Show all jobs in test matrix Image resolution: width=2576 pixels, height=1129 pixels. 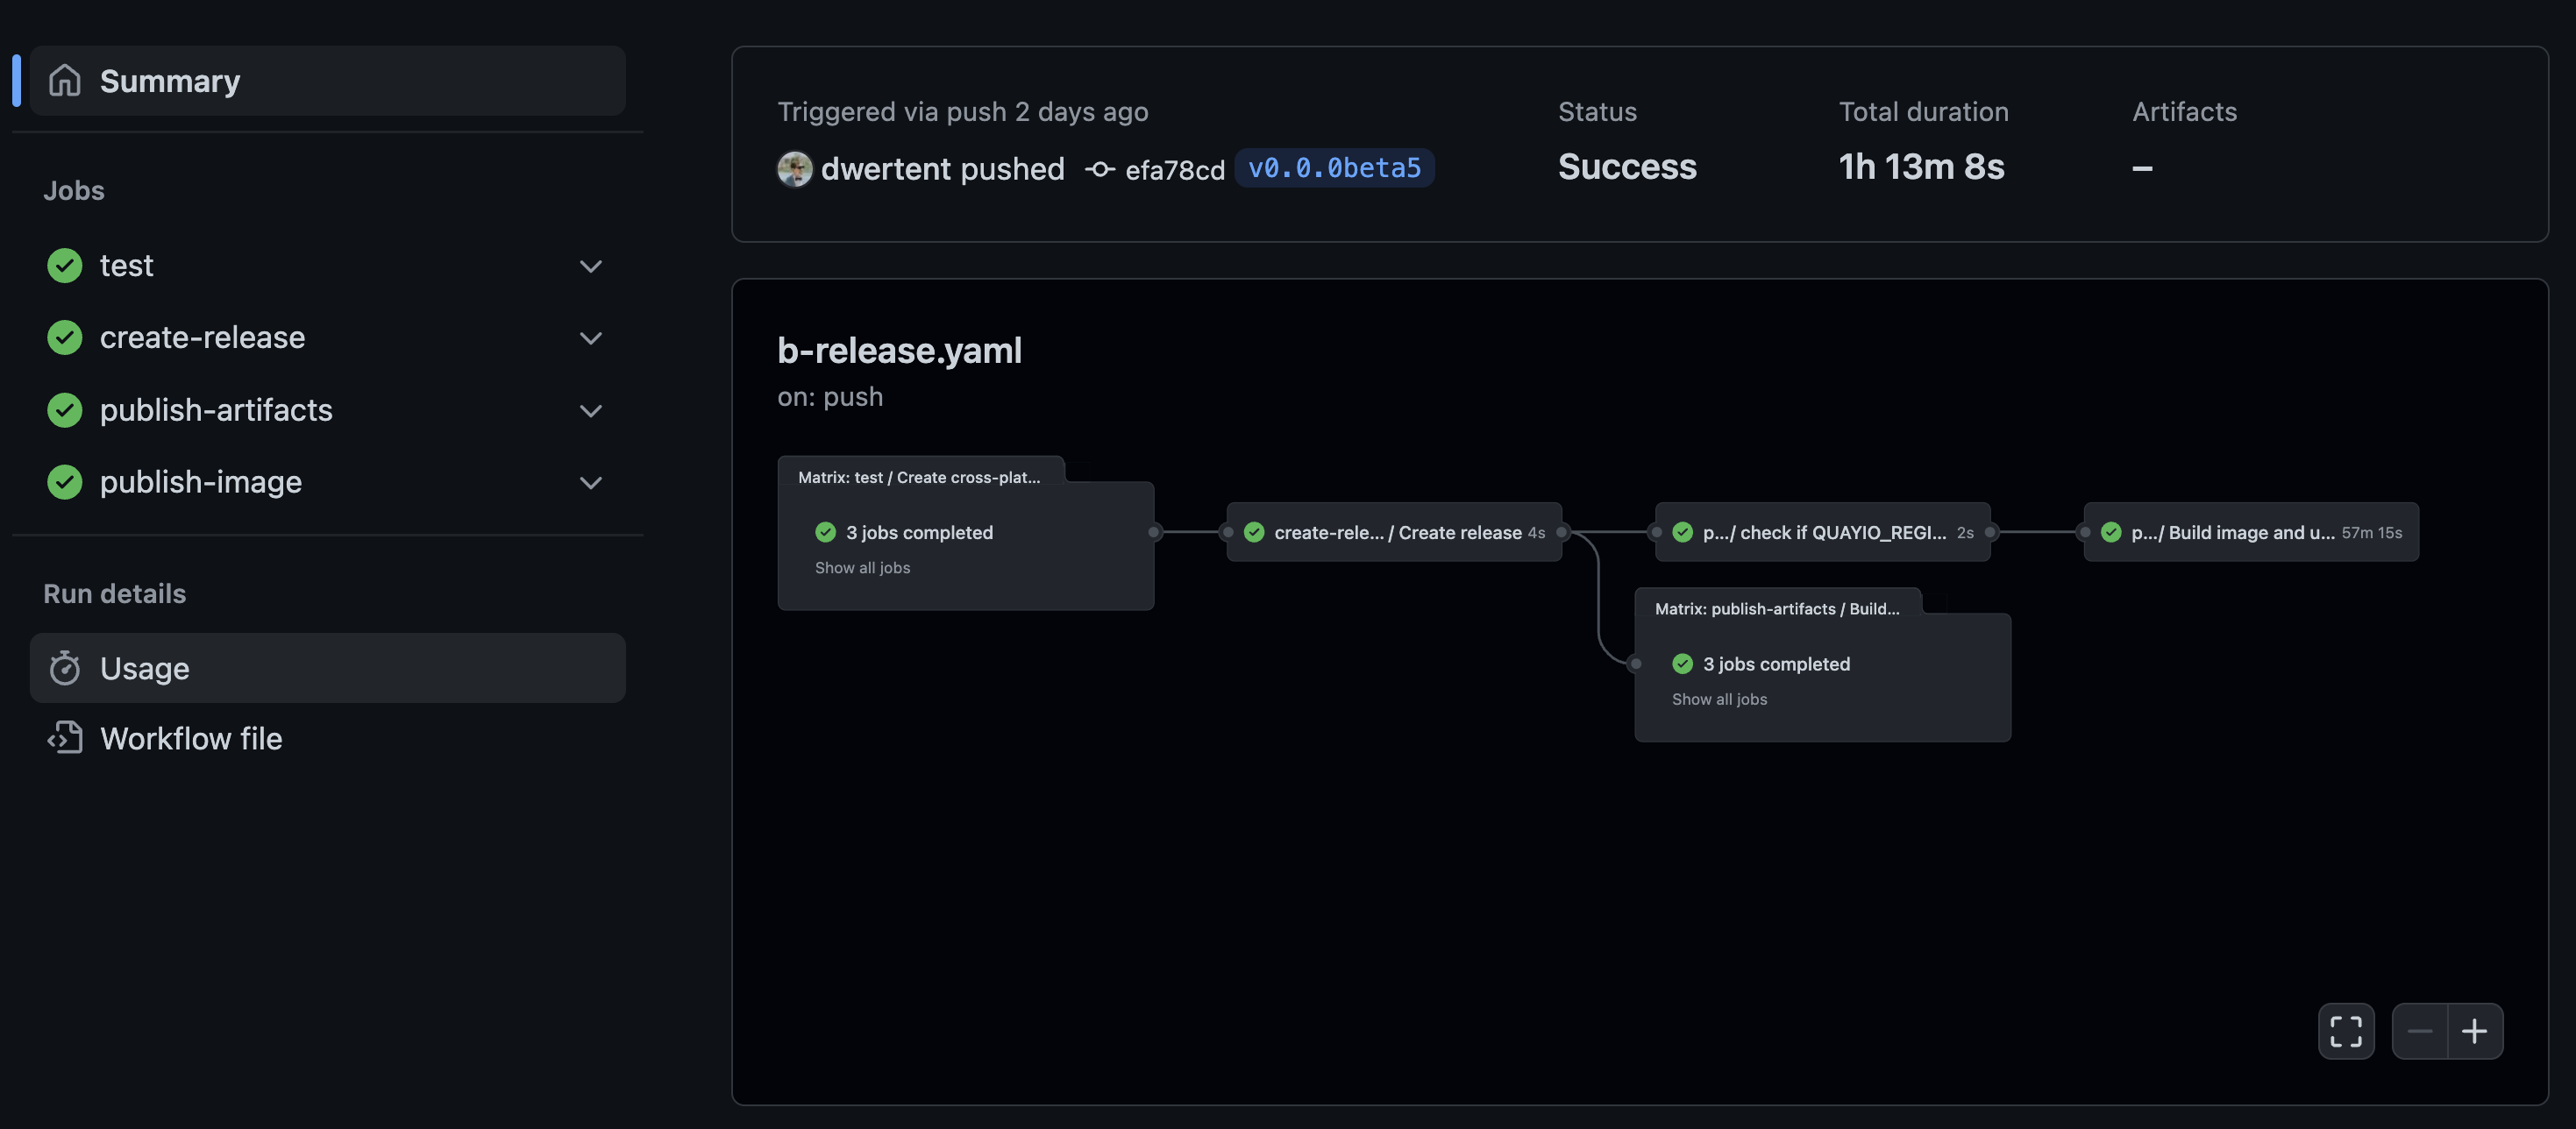[x=862, y=568]
